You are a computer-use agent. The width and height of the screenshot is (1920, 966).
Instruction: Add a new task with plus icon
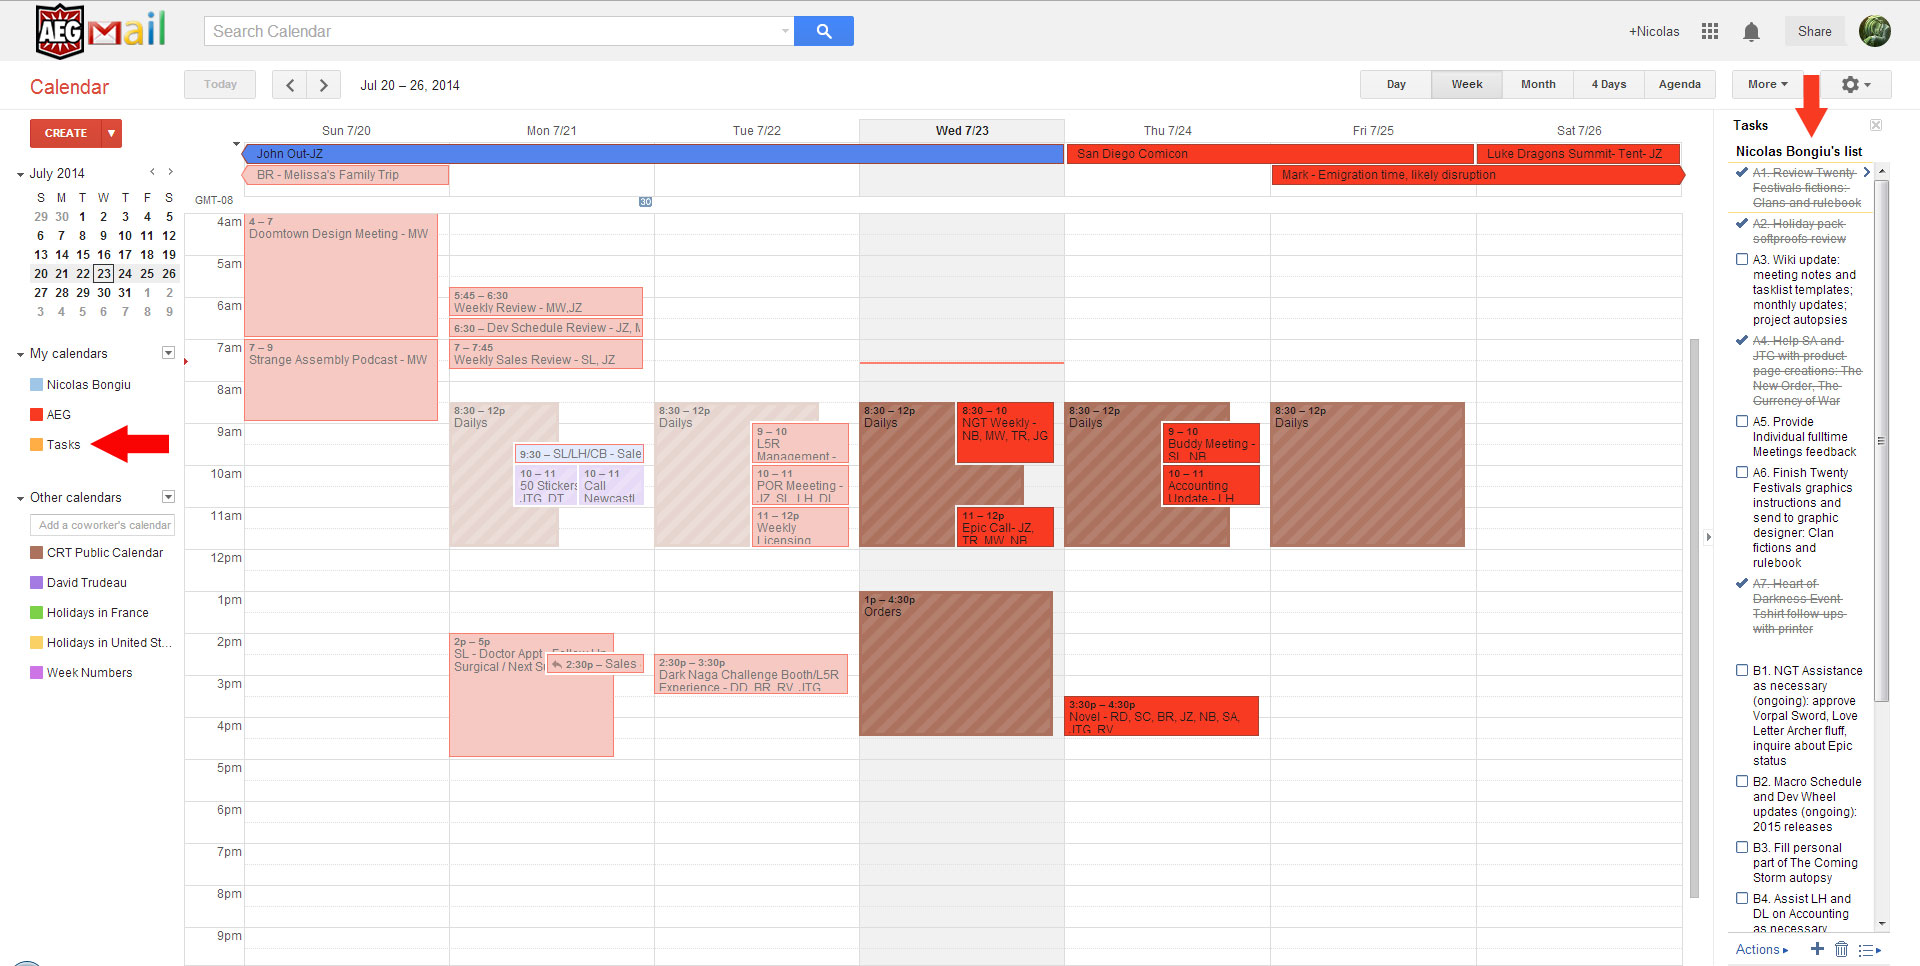coord(1817,949)
